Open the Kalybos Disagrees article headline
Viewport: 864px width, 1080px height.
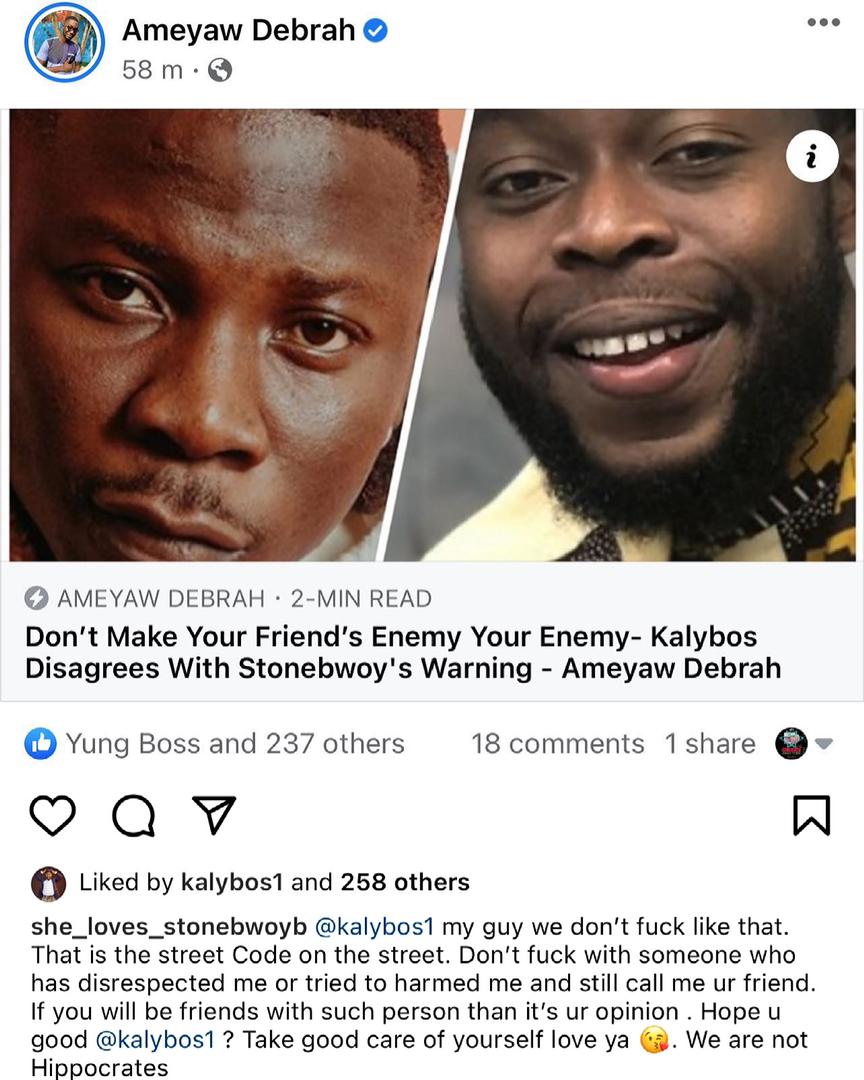[x=404, y=652]
